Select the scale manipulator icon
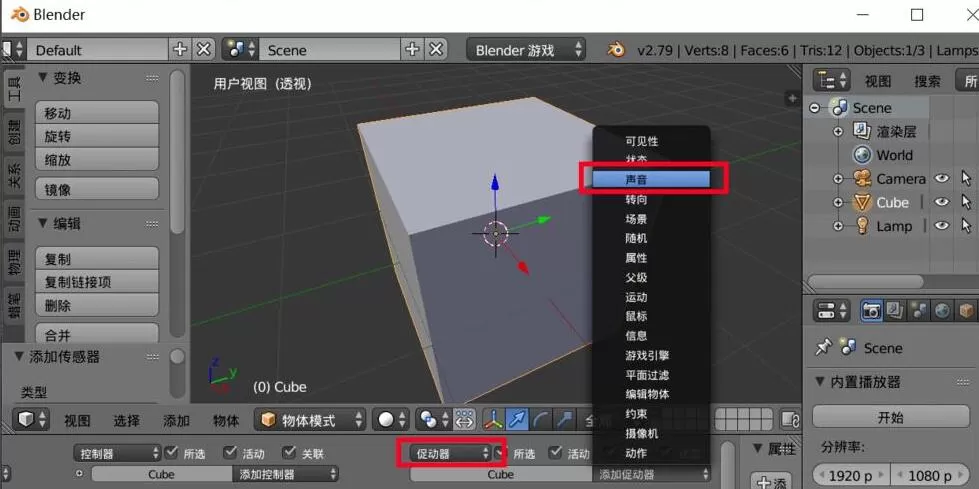979x489 pixels. [564, 420]
